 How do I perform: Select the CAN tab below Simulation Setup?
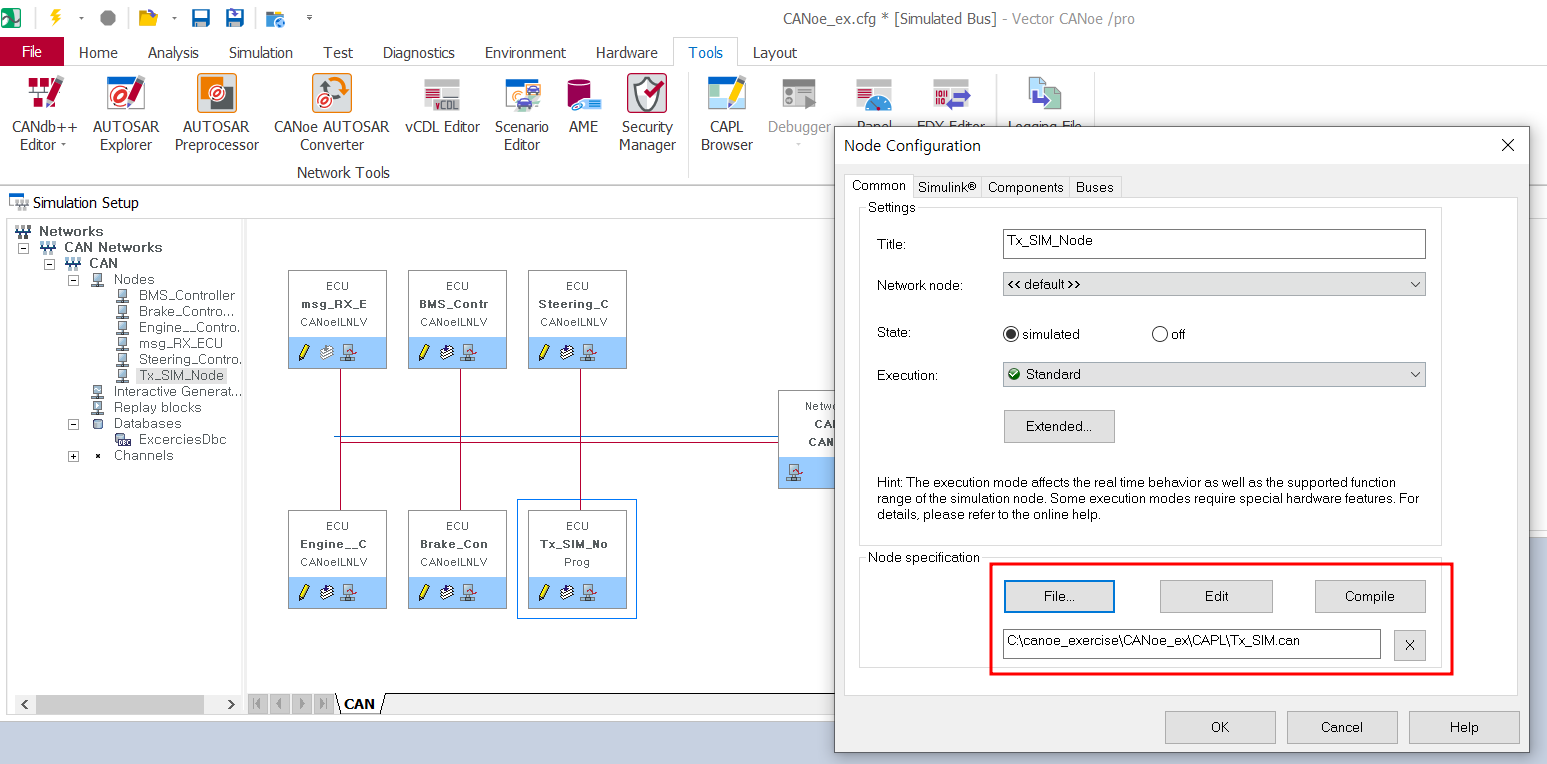(x=359, y=704)
